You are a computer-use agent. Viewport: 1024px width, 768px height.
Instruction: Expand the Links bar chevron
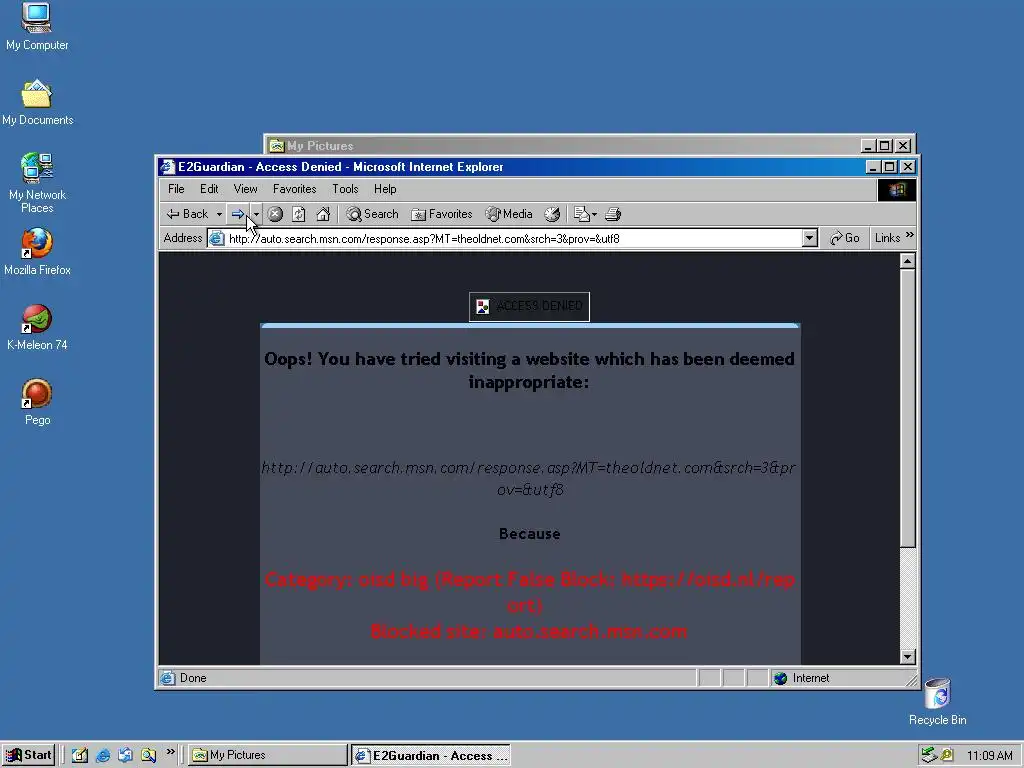coord(910,235)
